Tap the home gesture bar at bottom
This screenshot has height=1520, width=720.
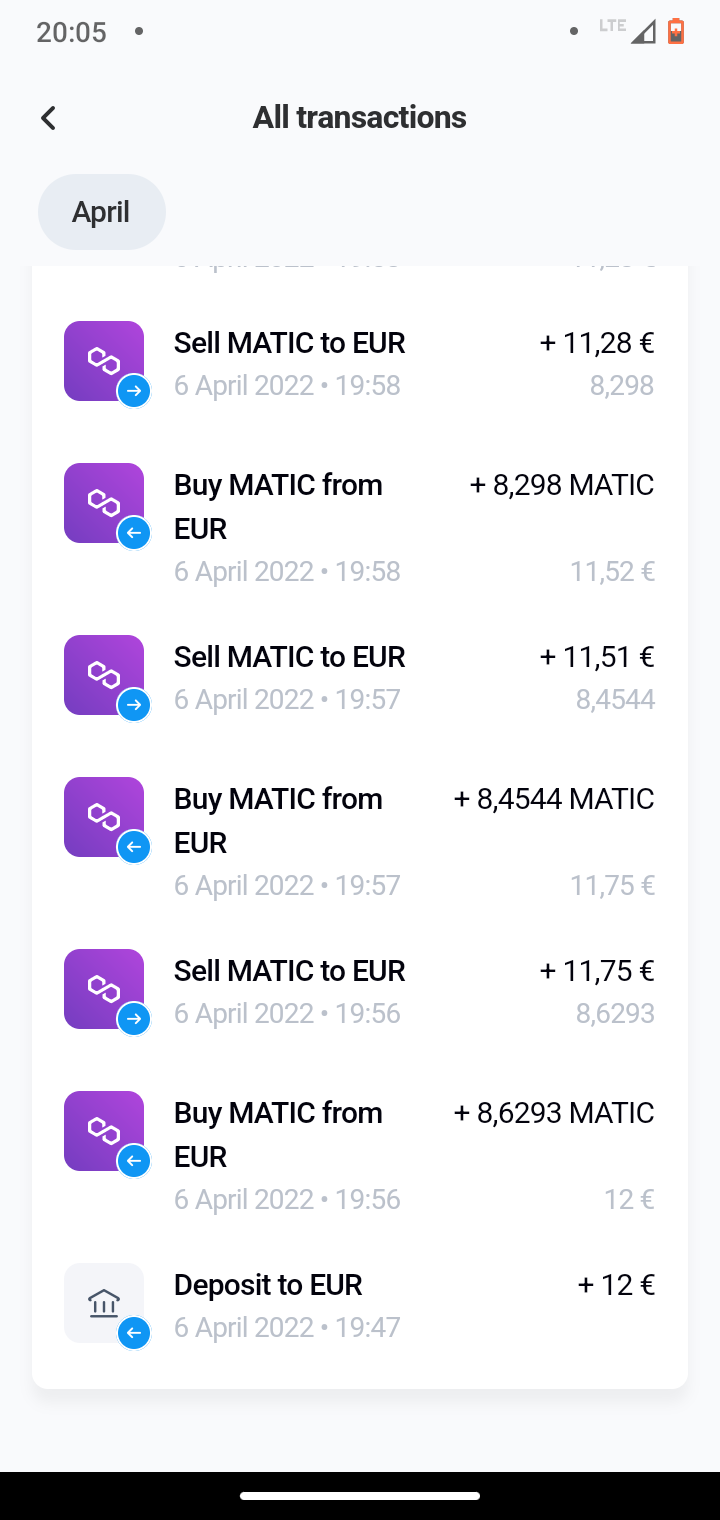(360, 1496)
